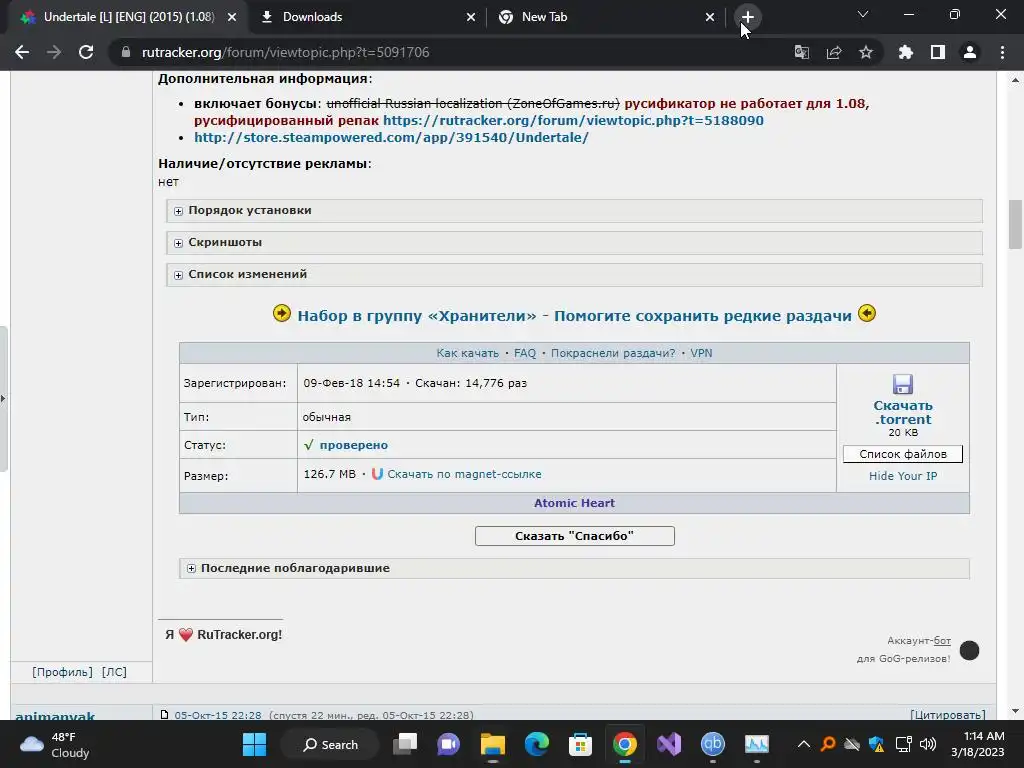Open Chrome three-dot menu

pos(1002,52)
